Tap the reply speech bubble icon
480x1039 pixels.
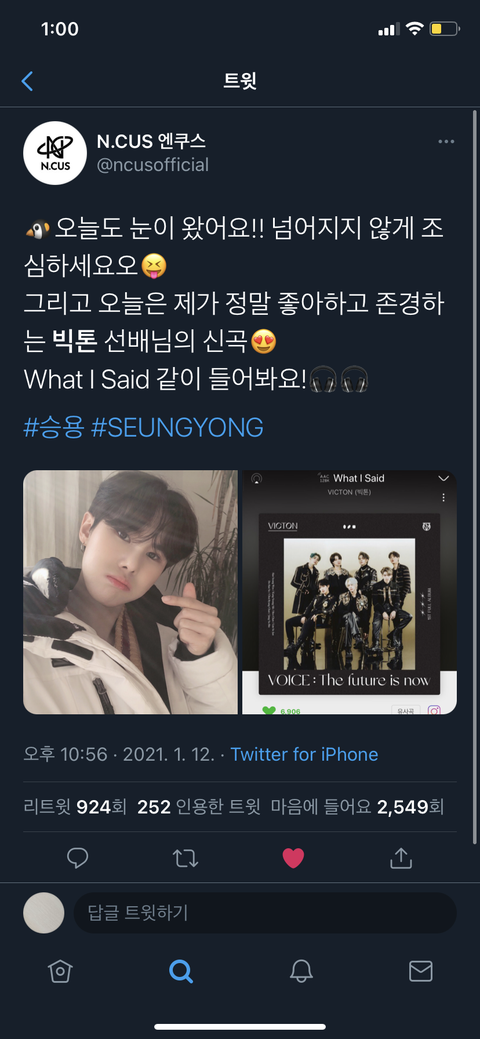pos(78,858)
